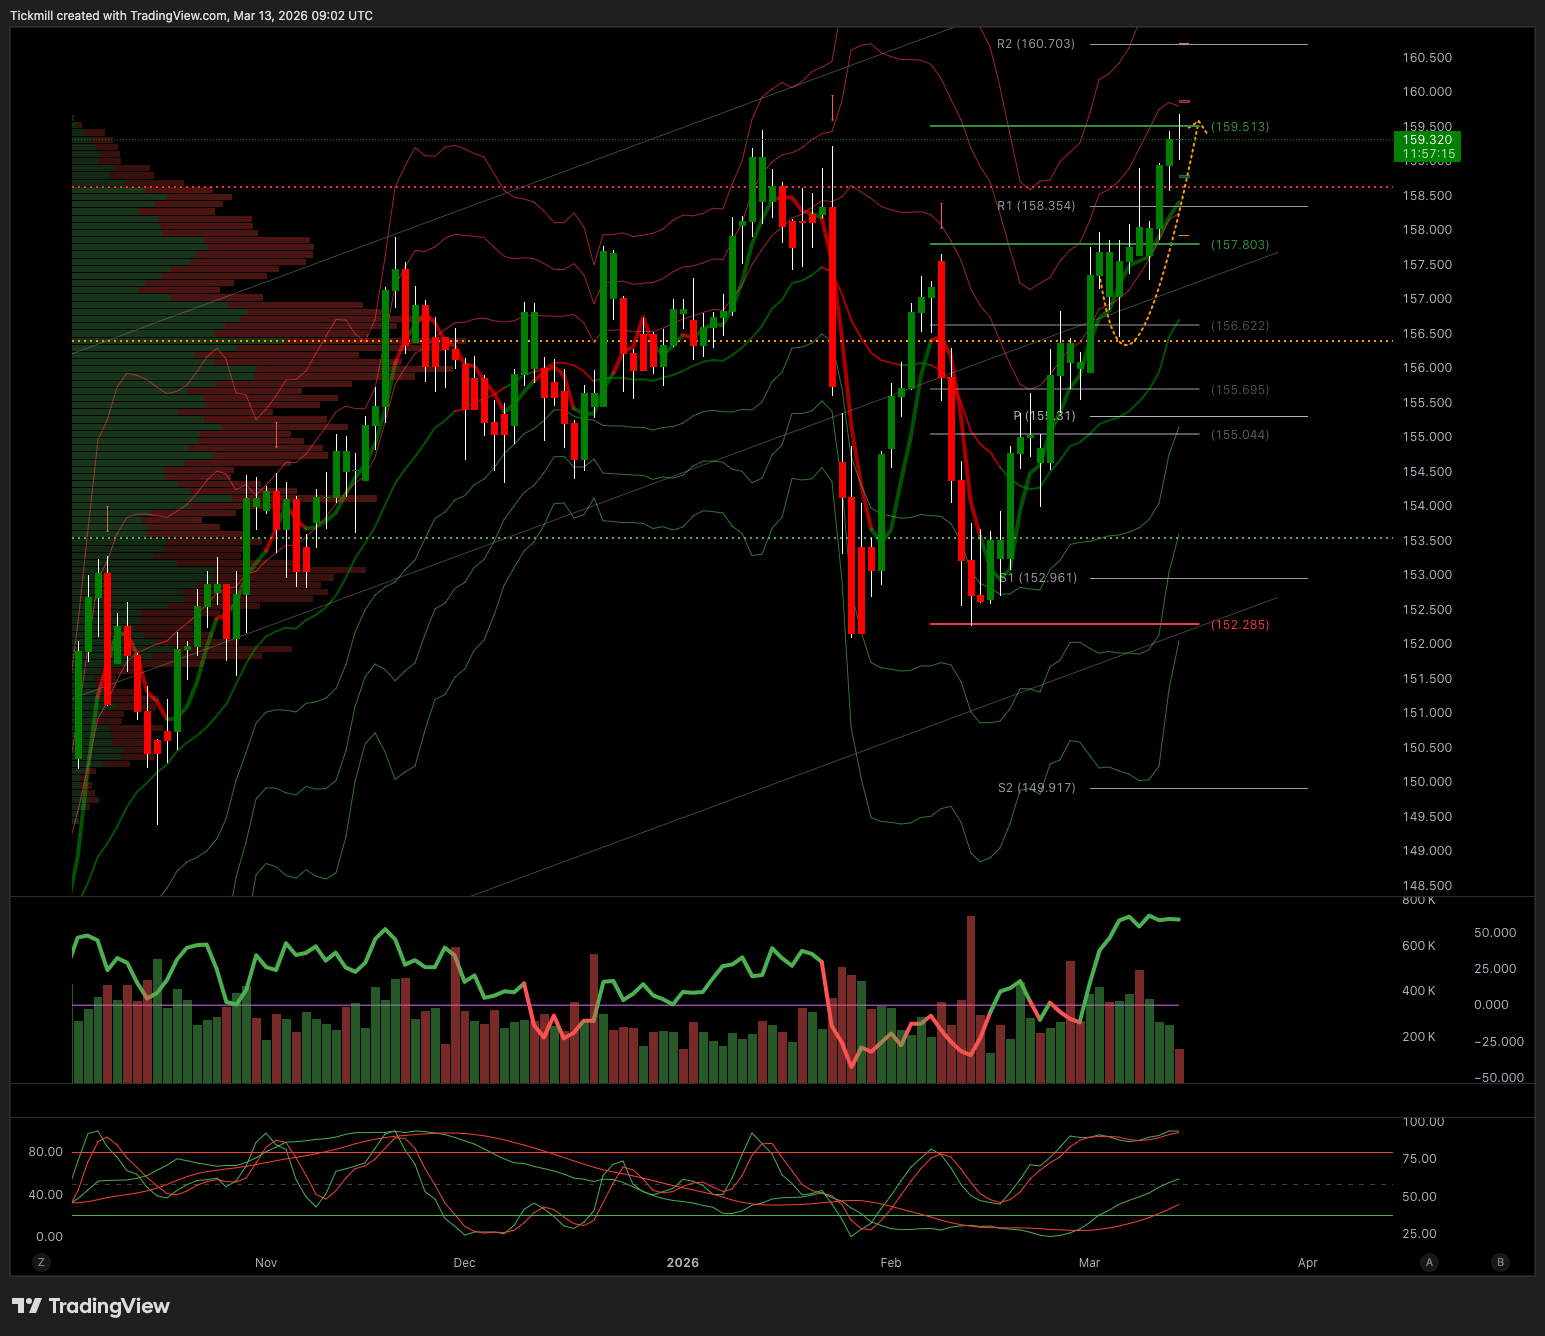
Task: Click the gray 155.044 level label
Action: [1240, 435]
